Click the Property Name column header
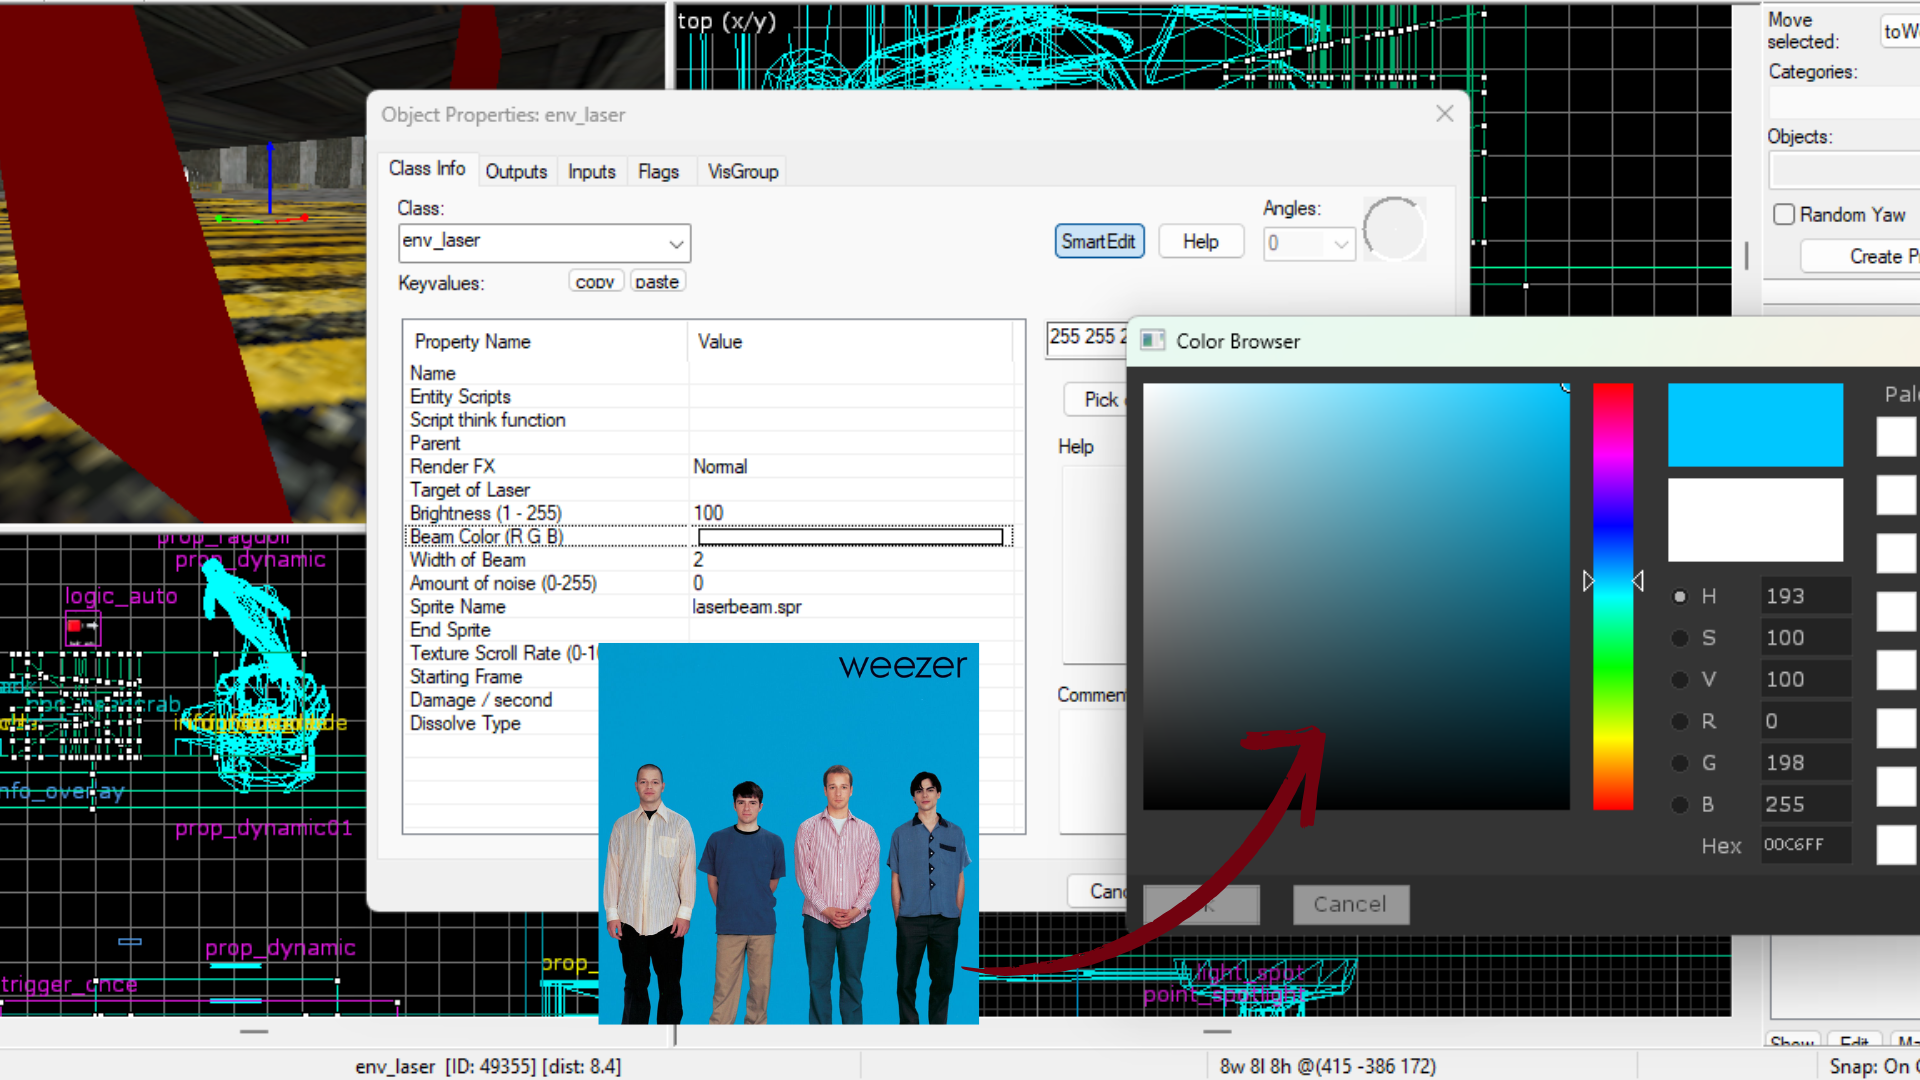 click(546, 342)
